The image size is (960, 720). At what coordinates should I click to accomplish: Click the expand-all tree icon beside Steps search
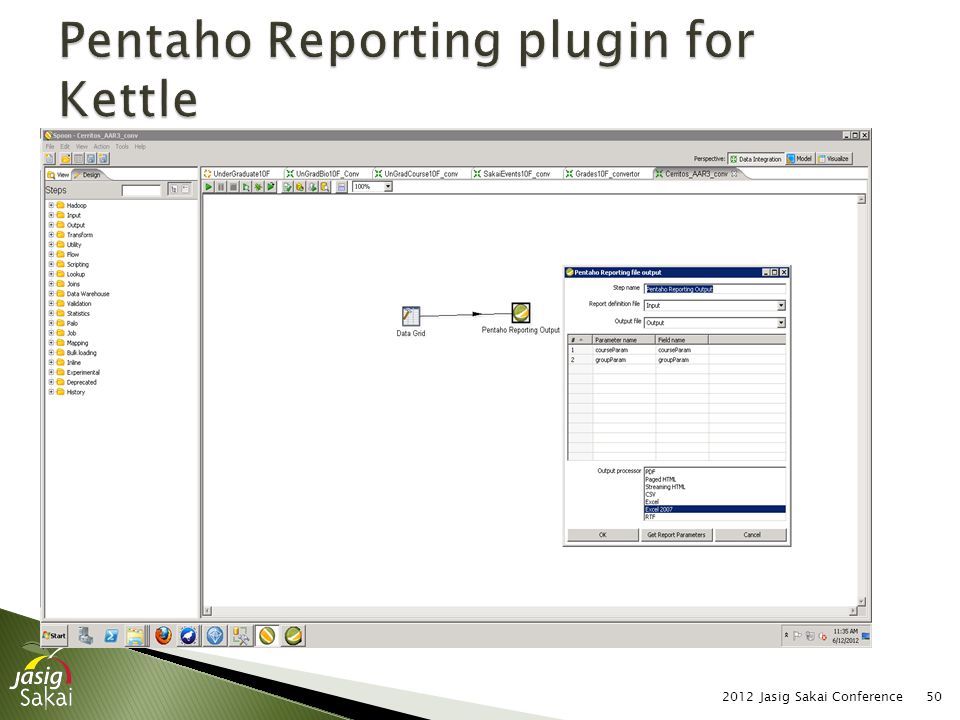tap(173, 189)
